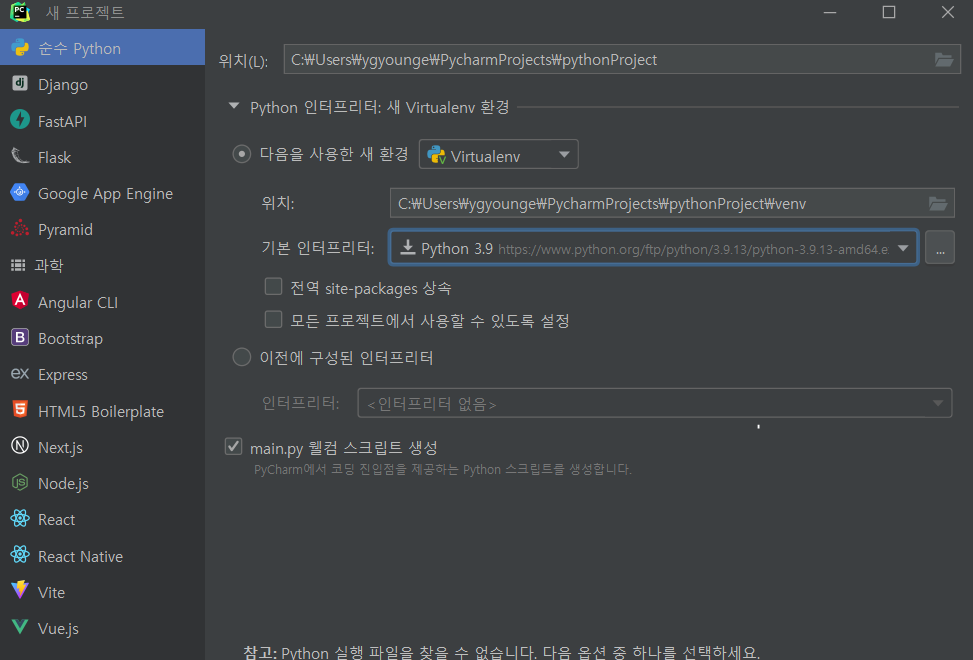
Task: Open 기본 인터프리터 Python 3.9 dropdown
Action: [653, 248]
